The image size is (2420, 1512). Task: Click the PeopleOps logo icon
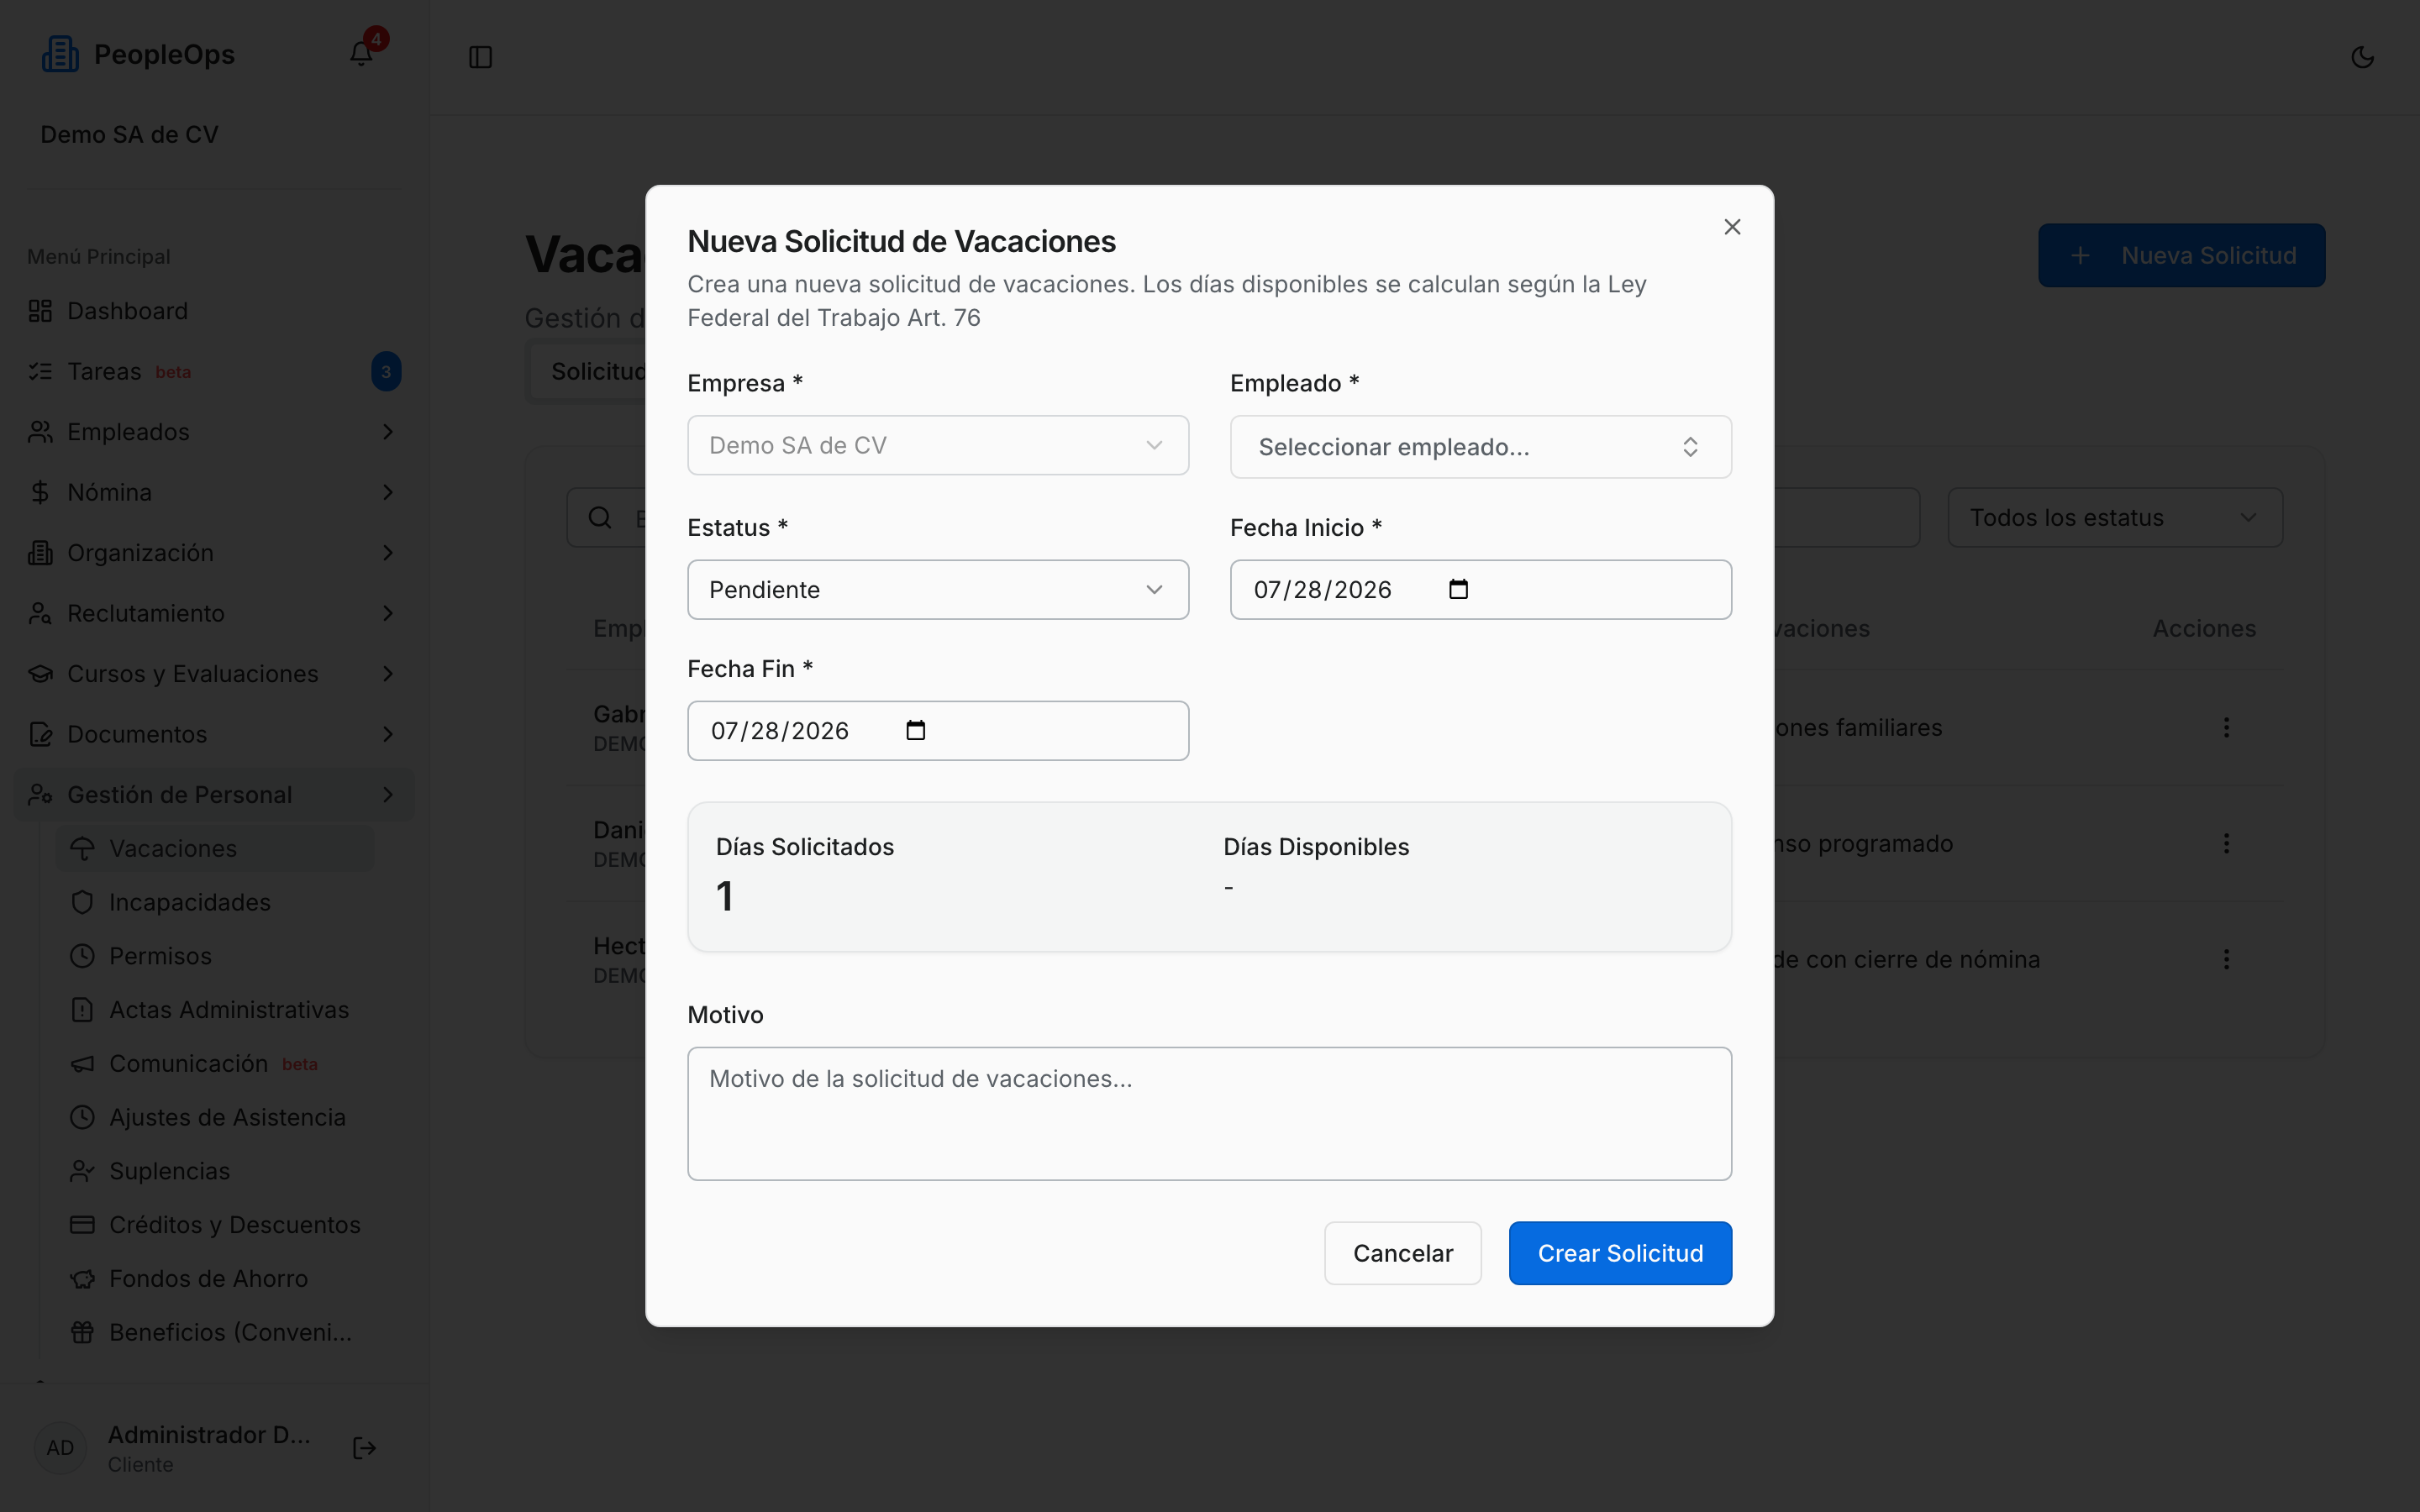pos(60,54)
